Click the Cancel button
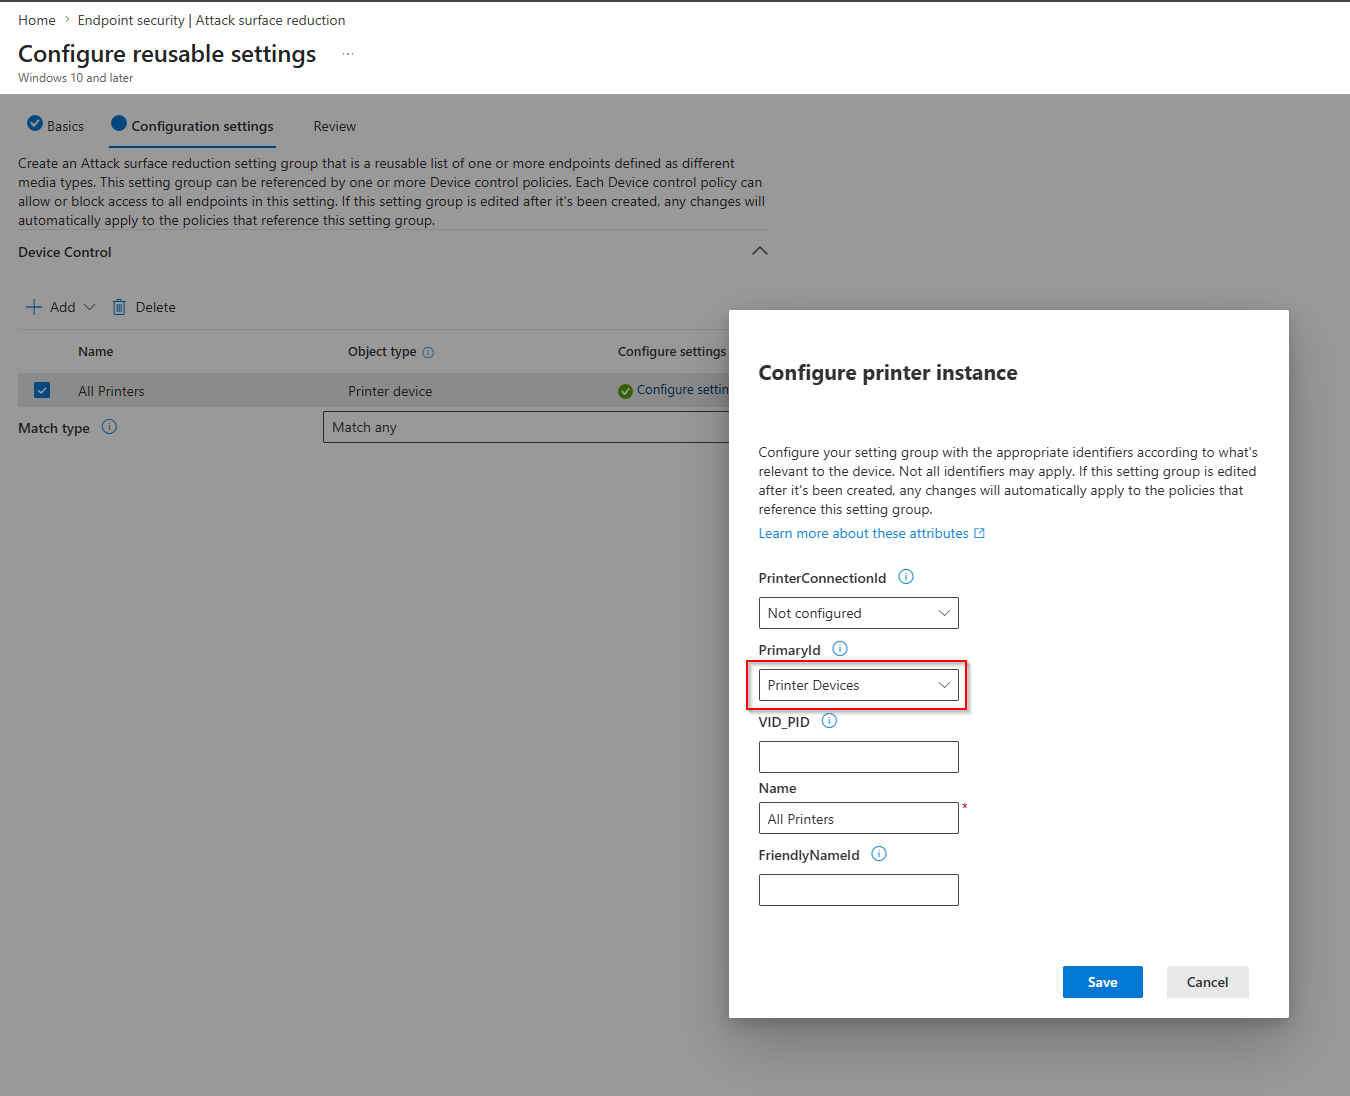Image resolution: width=1350 pixels, height=1096 pixels. tap(1207, 982)
